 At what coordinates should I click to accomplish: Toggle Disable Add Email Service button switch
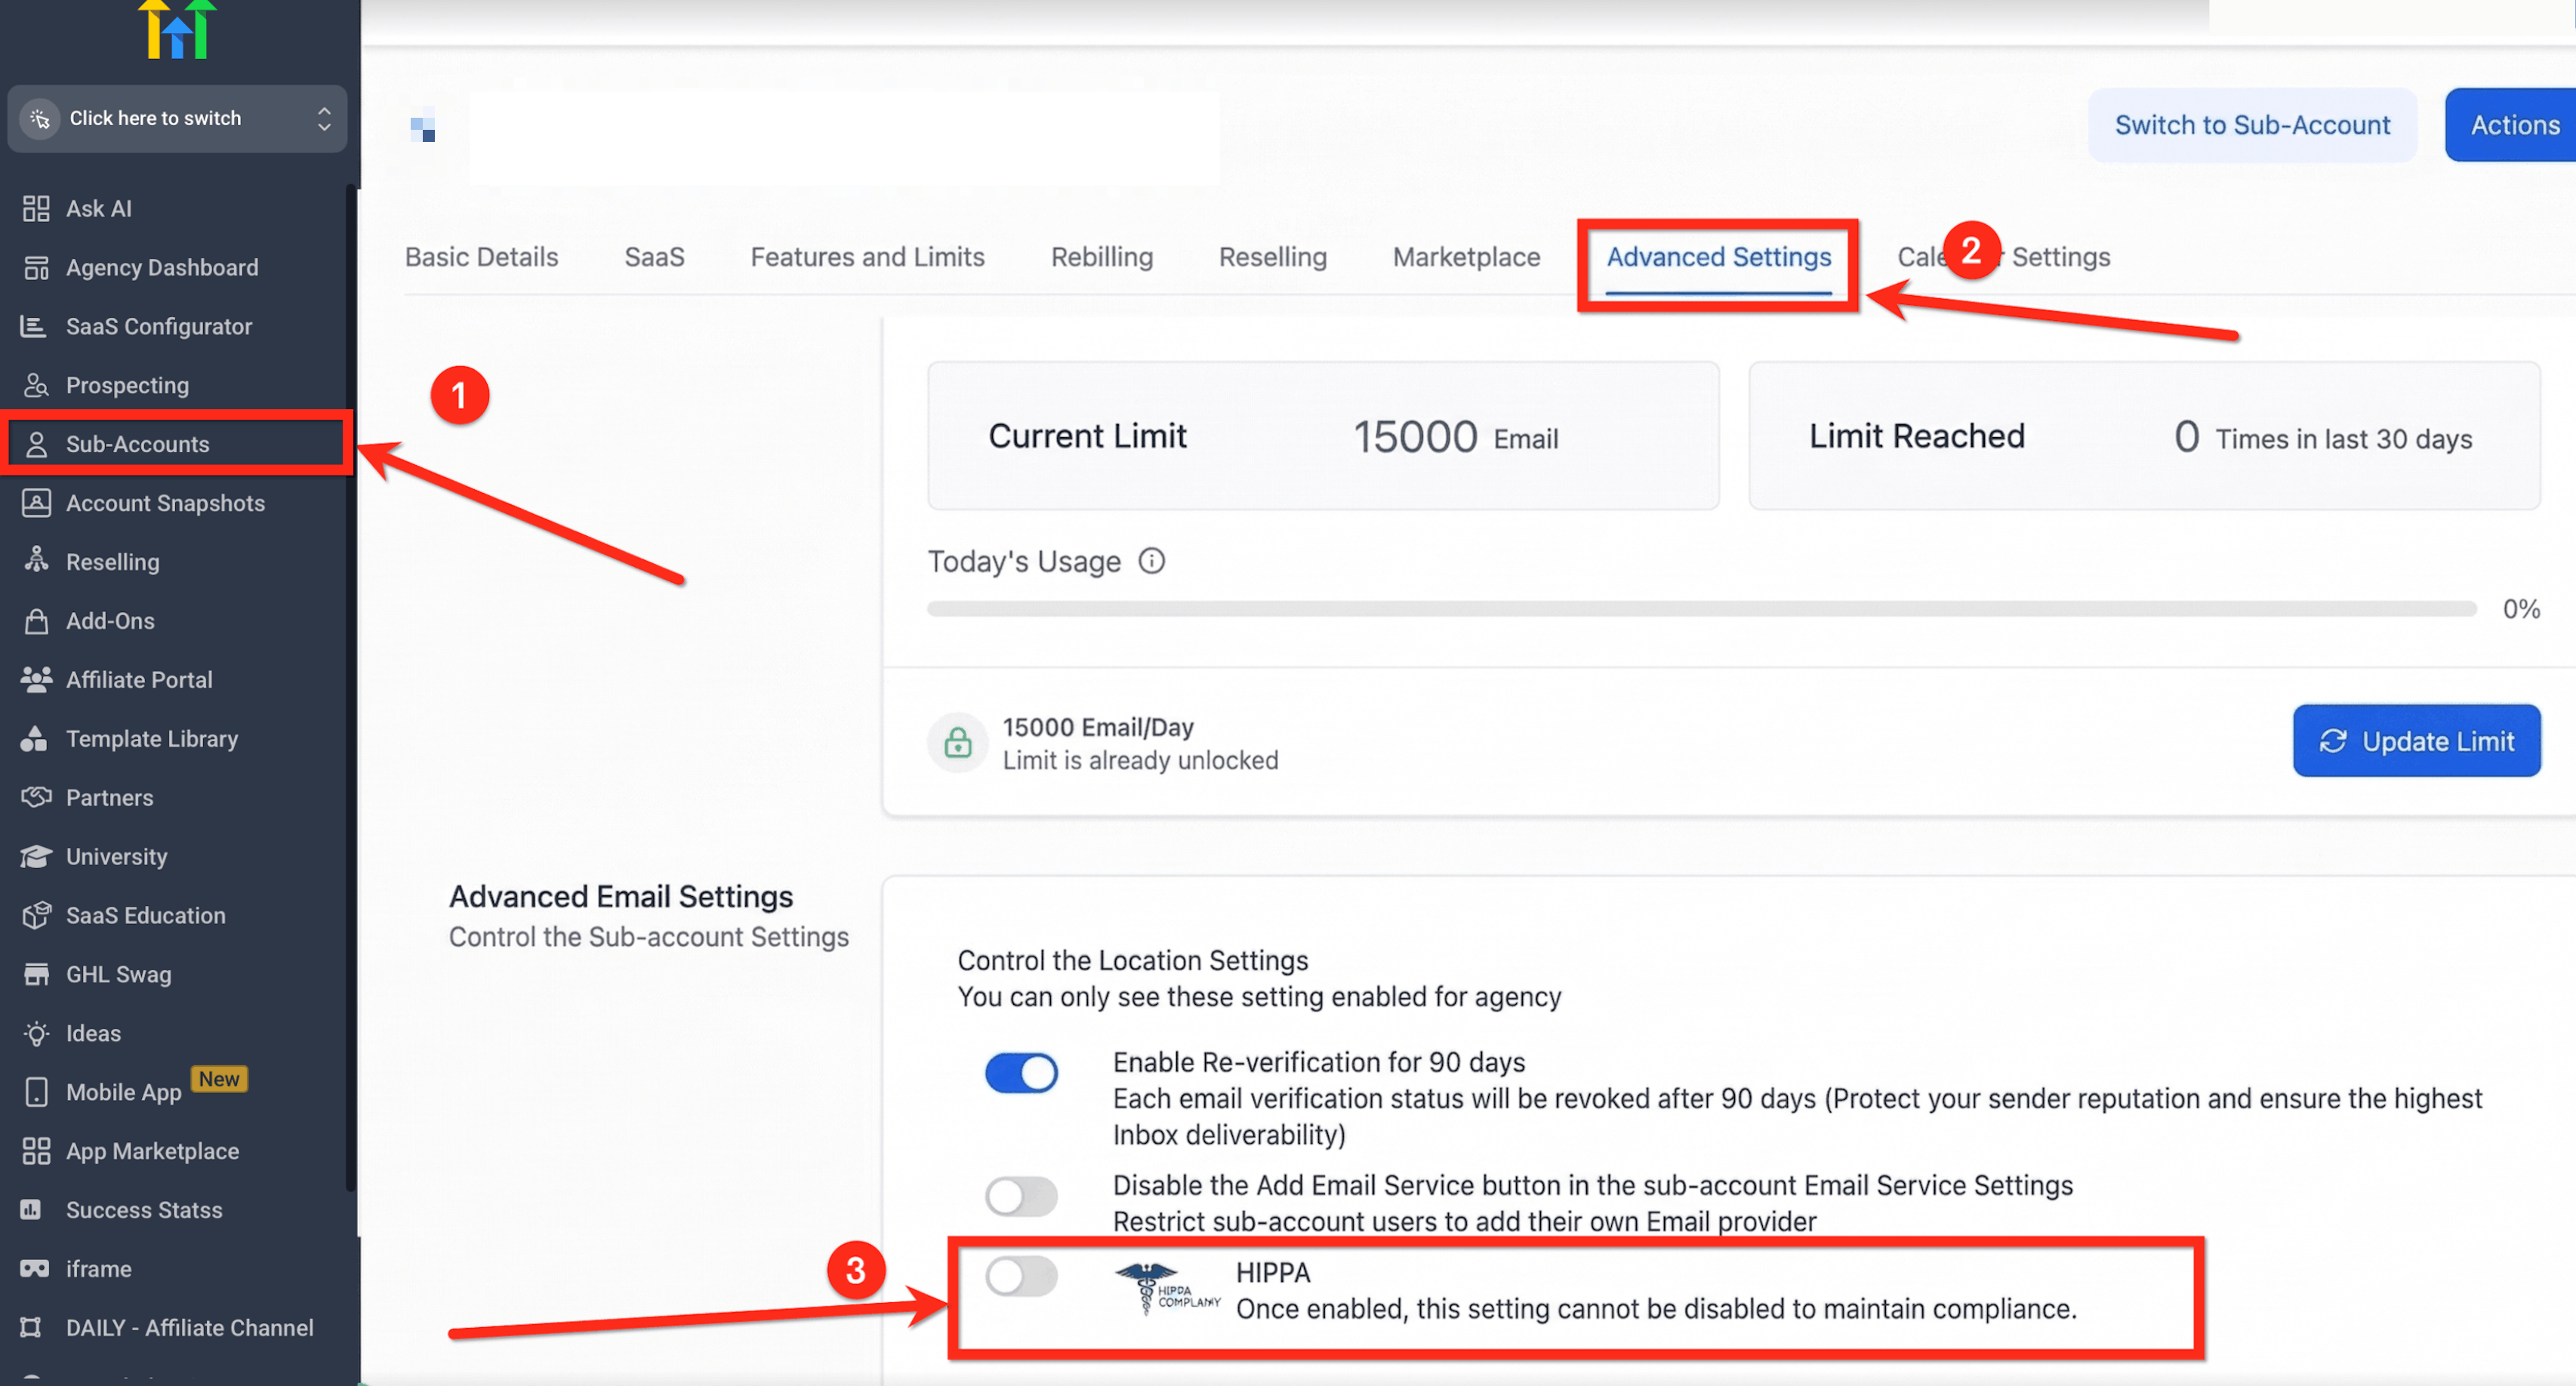[1021, 1196]
